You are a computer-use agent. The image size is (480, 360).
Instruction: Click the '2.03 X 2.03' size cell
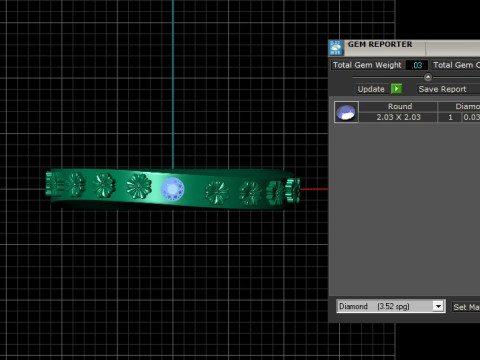[x=398, y=117]
